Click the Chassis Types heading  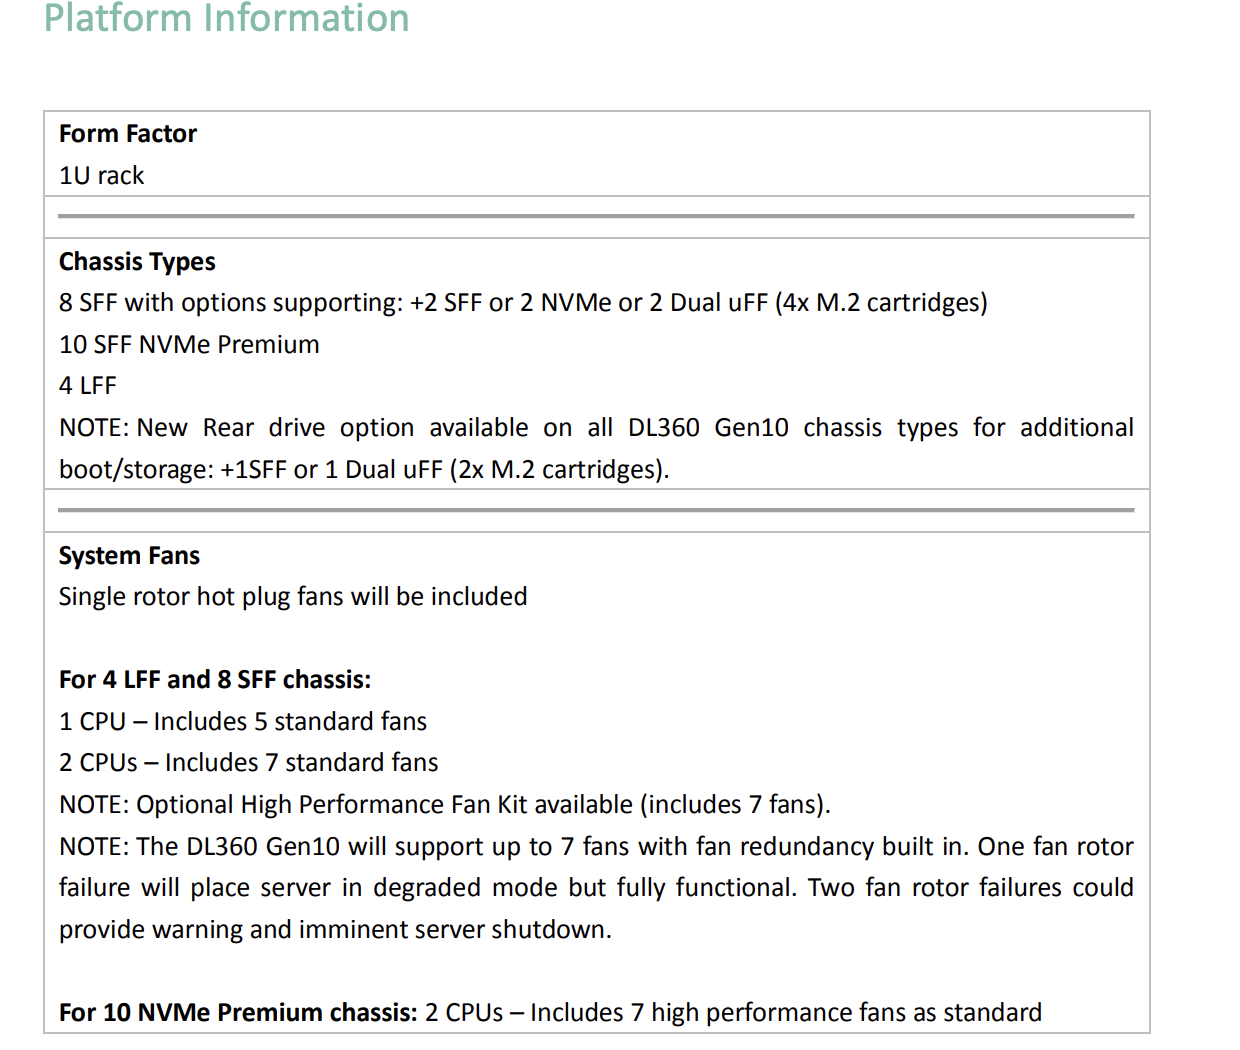[137, 262]
